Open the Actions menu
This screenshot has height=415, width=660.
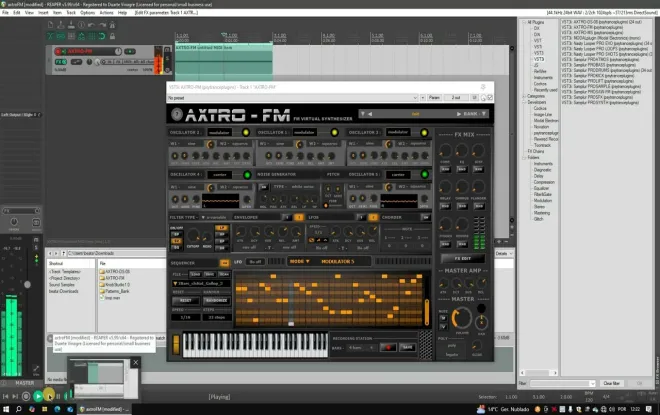[106, 13]
